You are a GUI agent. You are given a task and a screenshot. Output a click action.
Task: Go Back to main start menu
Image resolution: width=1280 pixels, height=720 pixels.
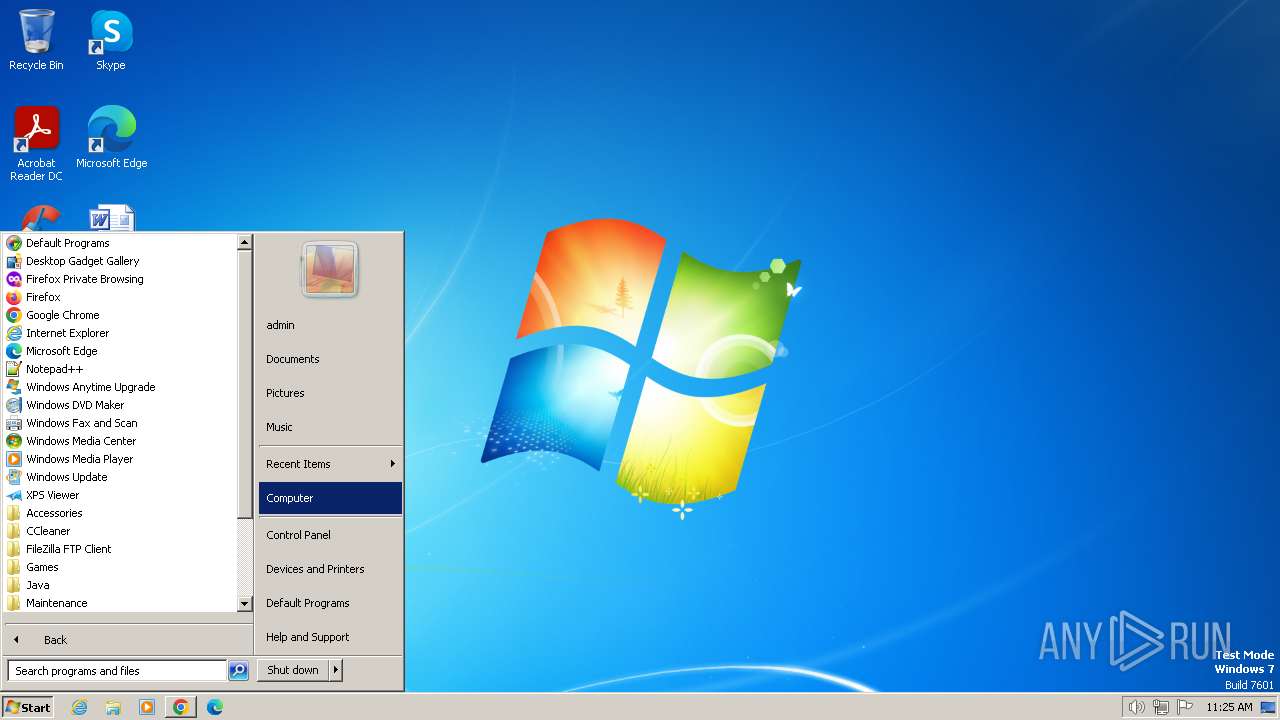(x=55, y=640)
